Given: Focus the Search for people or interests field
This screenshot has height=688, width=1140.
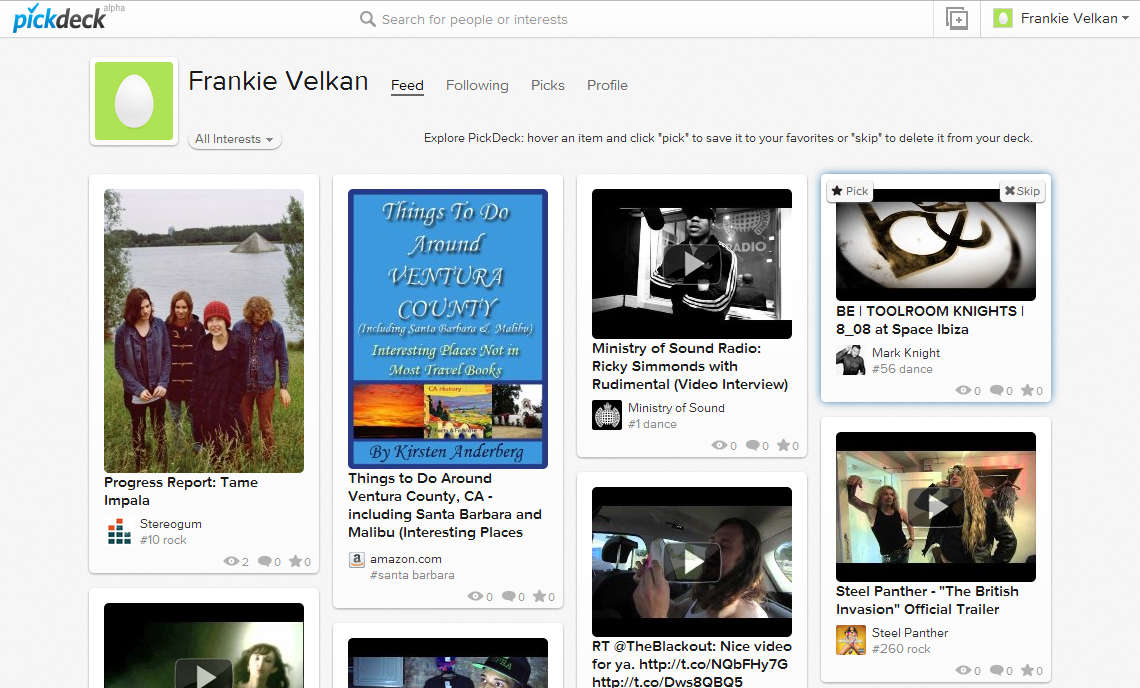Looking at the screenshot, I should tap(475, 20).
